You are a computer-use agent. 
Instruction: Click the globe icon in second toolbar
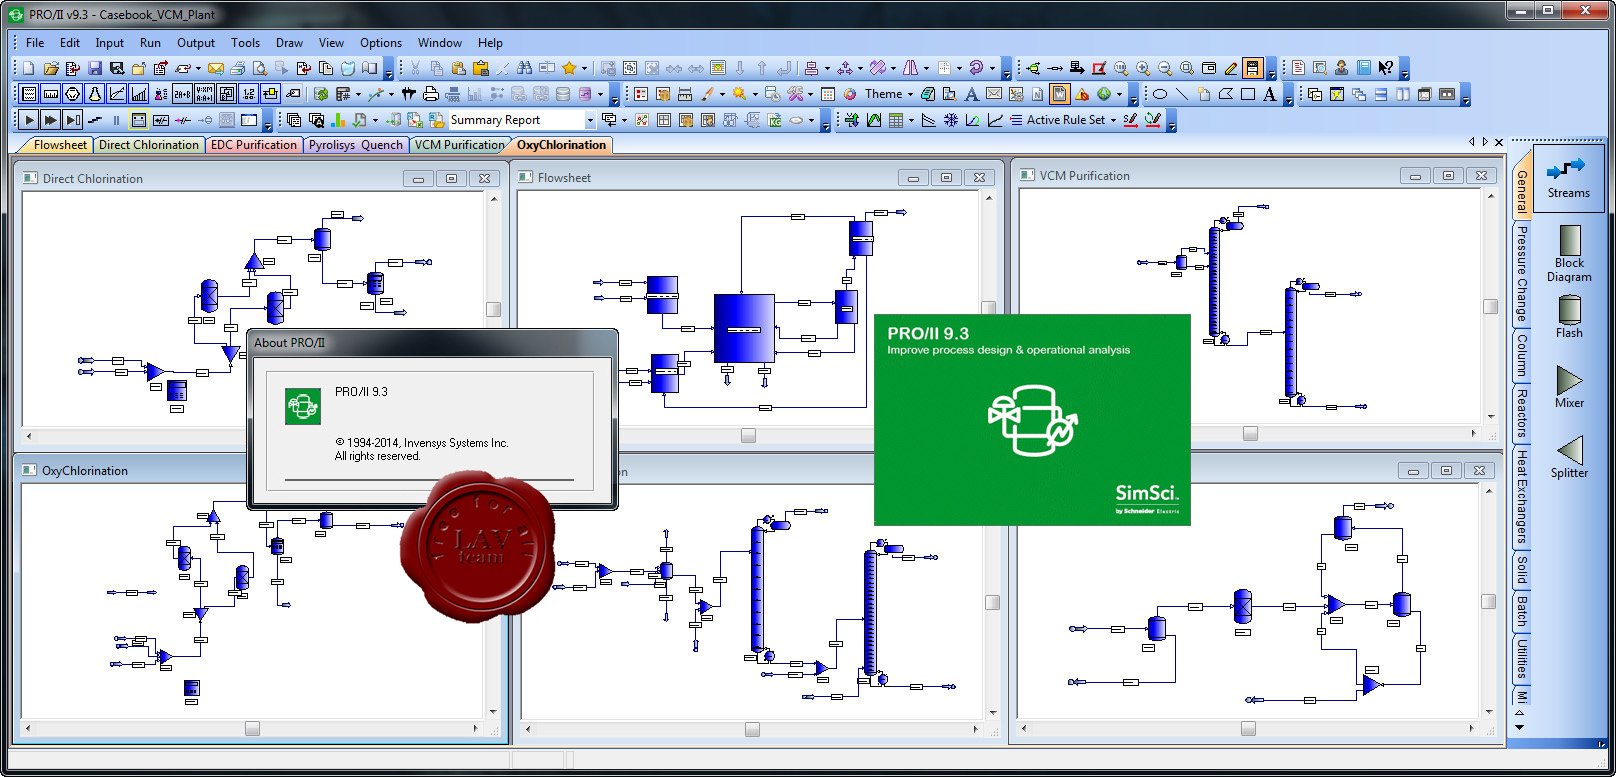click(1104, 94)
